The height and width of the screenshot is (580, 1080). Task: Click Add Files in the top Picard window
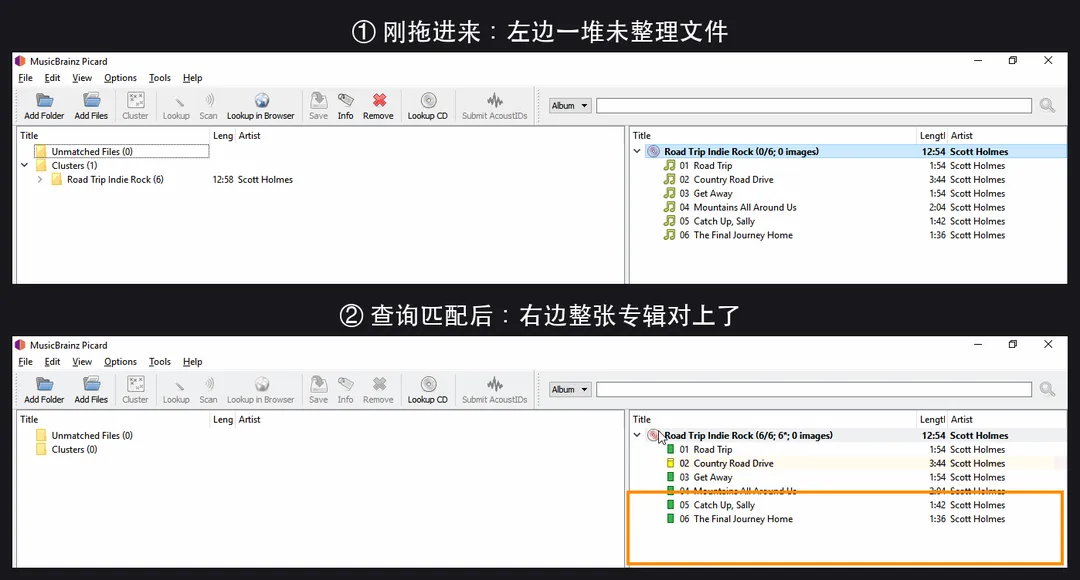click(x=91, y=106)
